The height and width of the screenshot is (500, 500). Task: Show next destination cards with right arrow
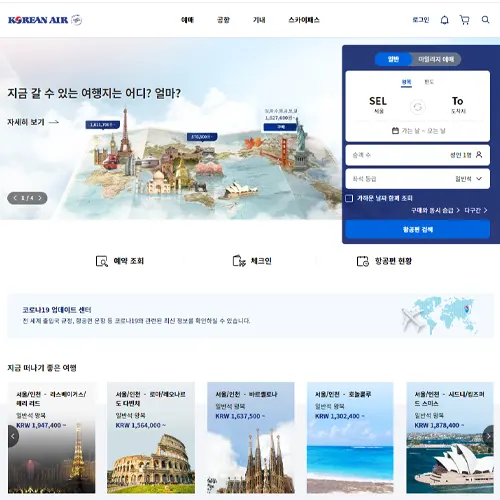click(488, 436)
